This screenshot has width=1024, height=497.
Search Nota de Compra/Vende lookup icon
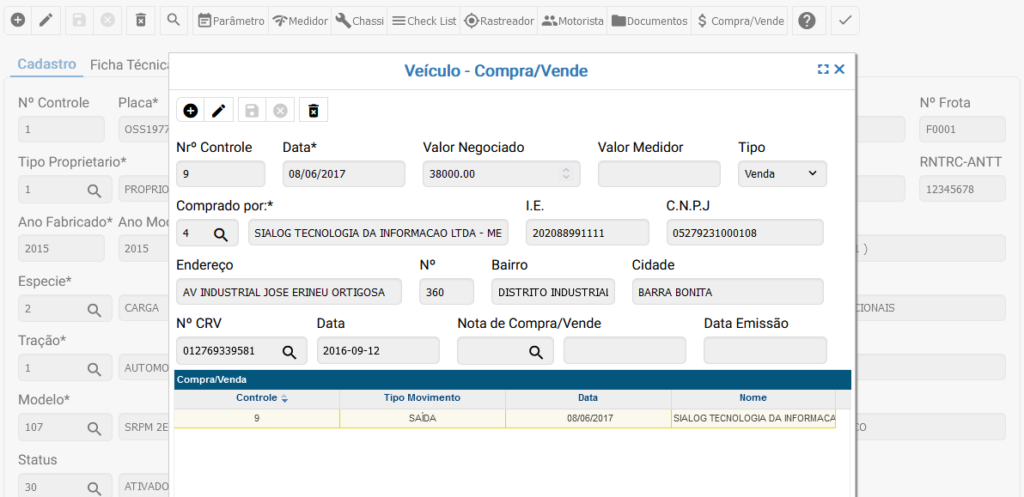click(x=536, y=351)
